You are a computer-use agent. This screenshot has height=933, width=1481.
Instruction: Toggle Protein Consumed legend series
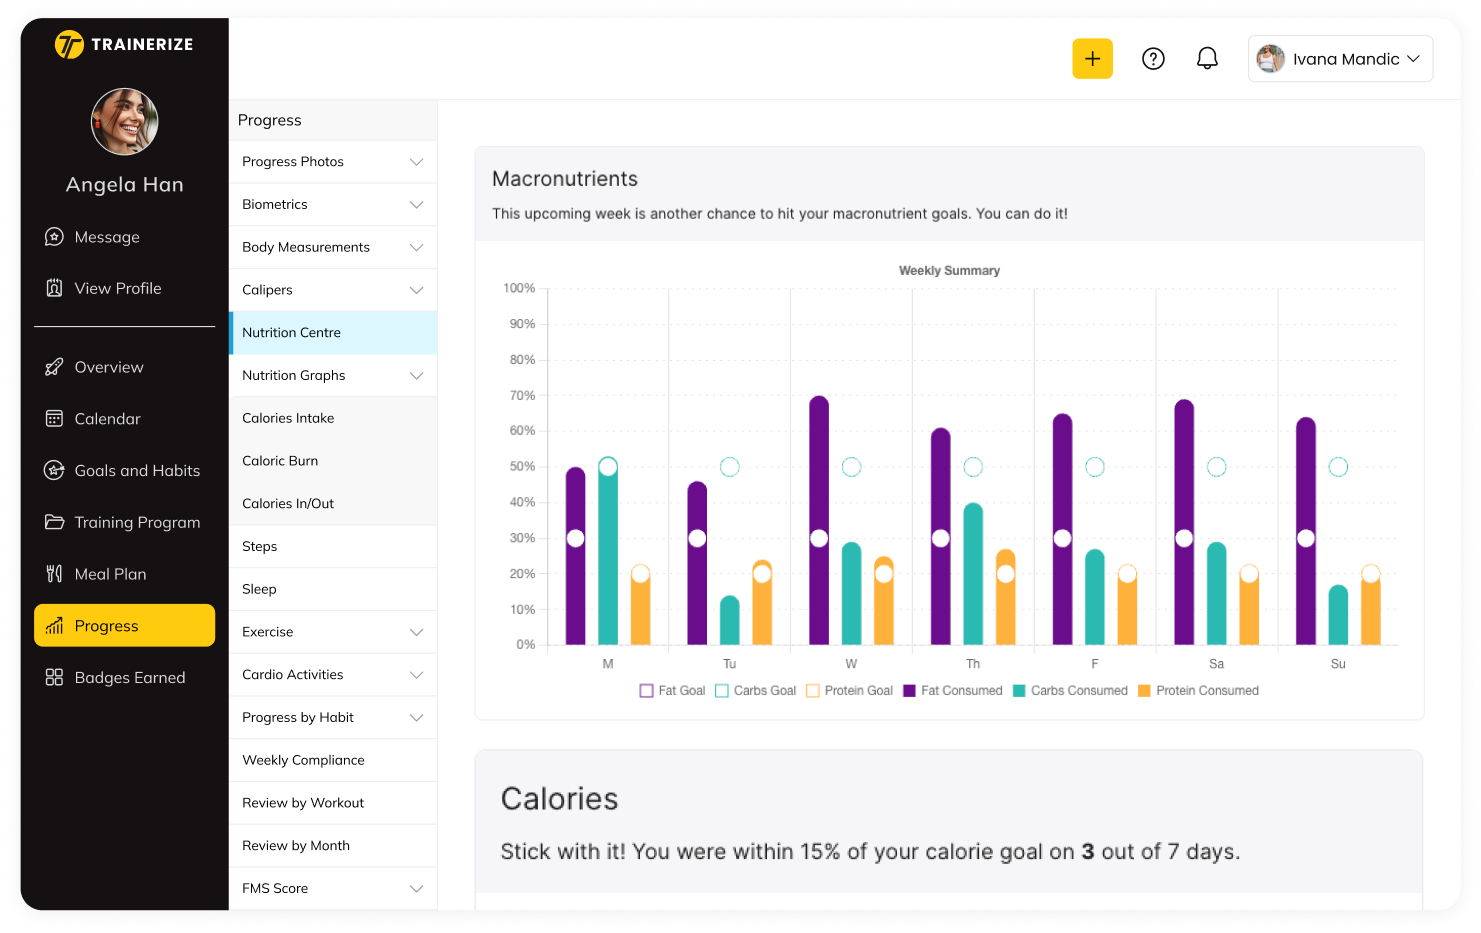(1197, 691)
